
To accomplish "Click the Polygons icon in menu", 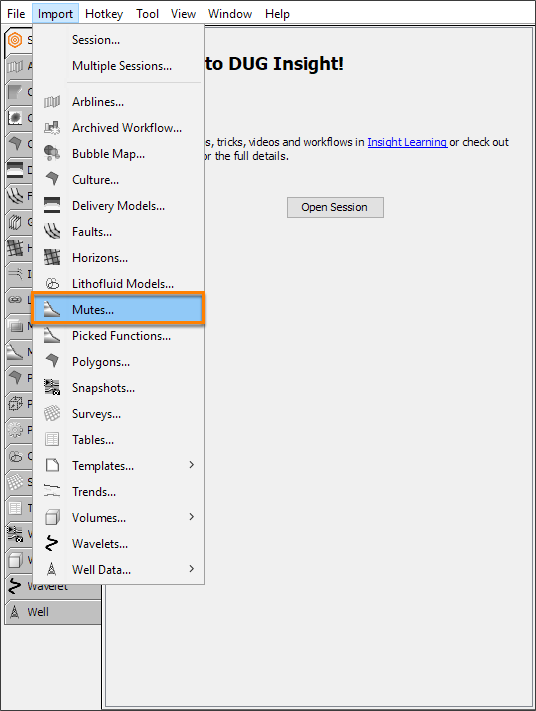I will pos(52,361).
